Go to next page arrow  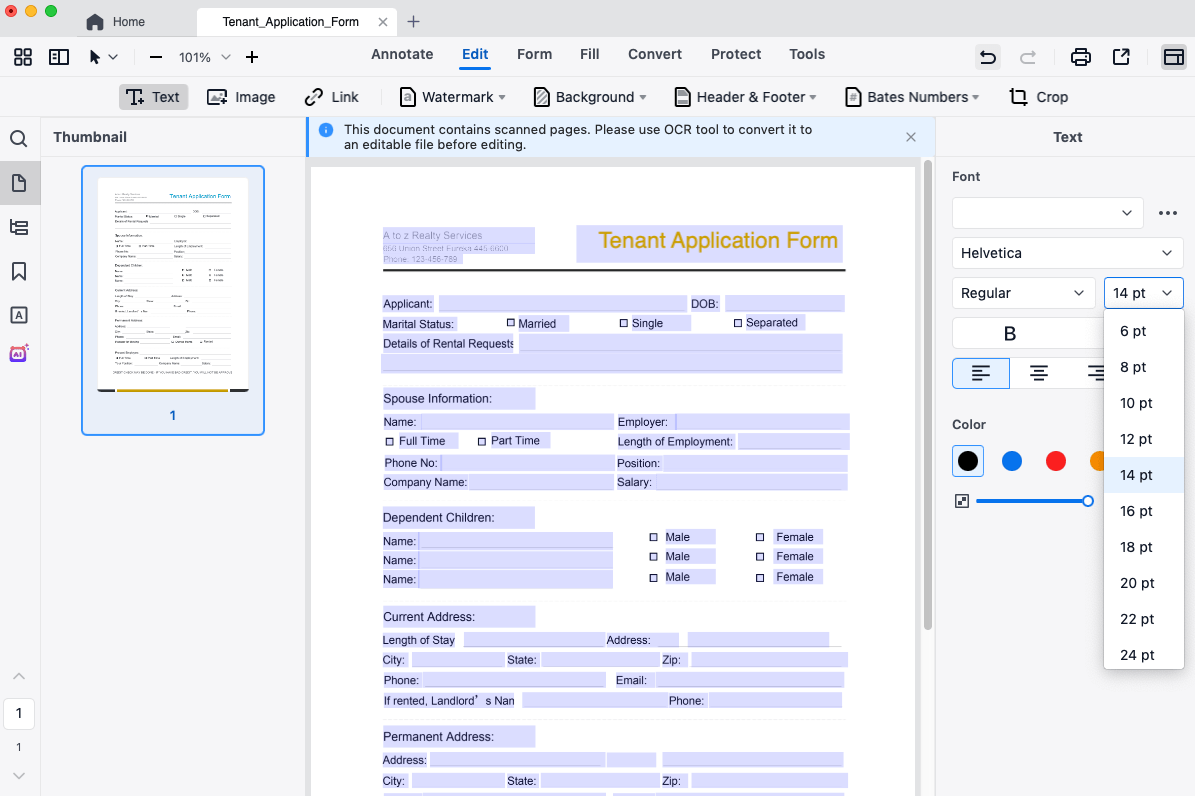(x=19, y=776)
